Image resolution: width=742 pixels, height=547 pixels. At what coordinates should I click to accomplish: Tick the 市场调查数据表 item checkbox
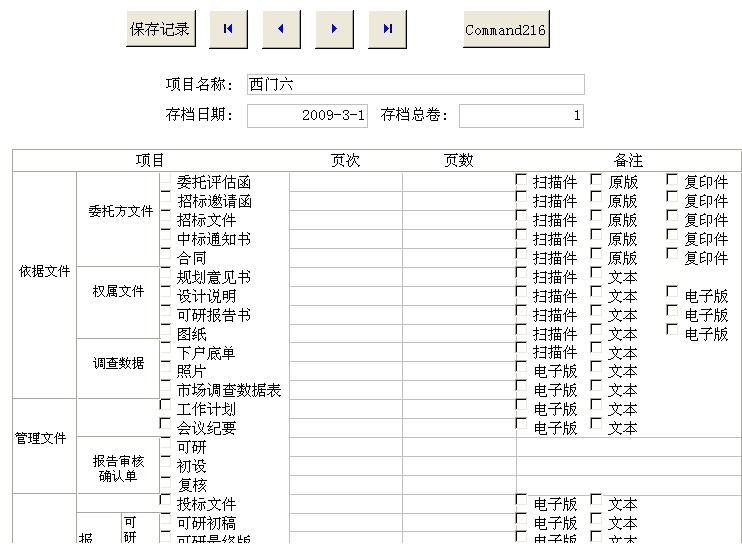[x=165, y=386]
